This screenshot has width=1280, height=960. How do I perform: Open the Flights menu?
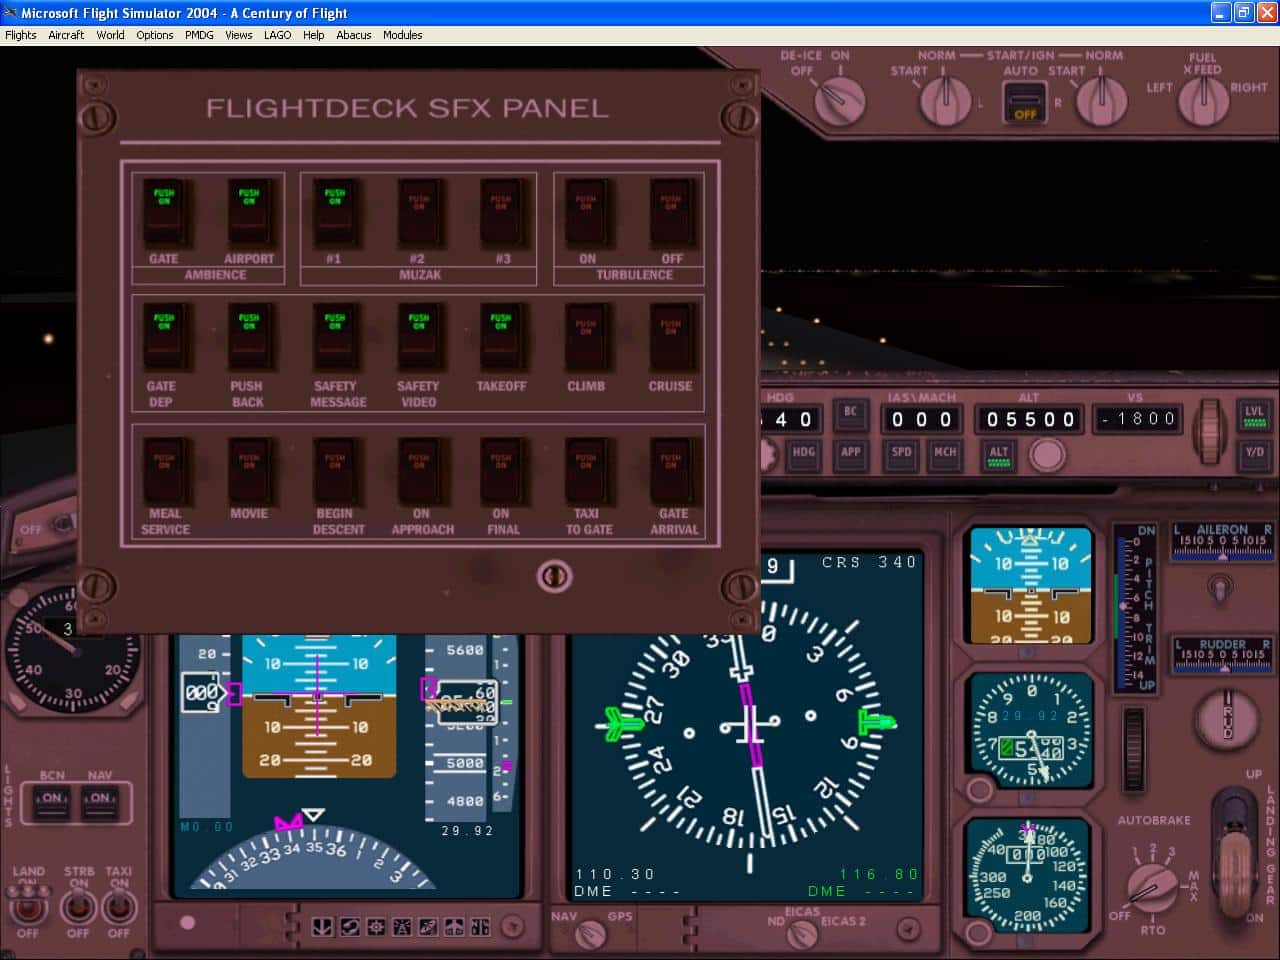[21, 35]
